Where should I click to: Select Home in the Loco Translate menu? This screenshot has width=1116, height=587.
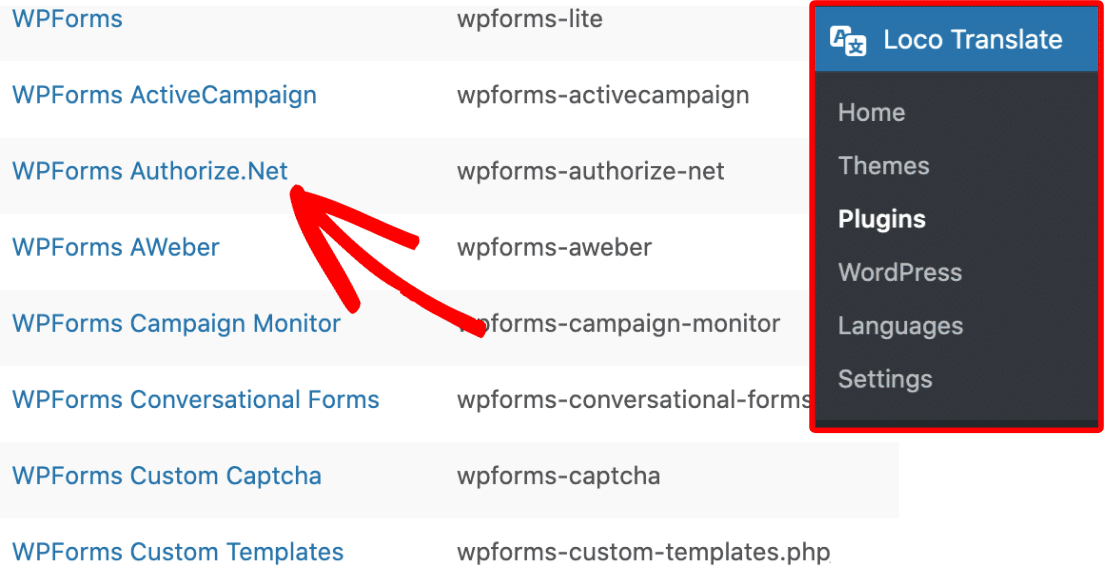[871, 112]
